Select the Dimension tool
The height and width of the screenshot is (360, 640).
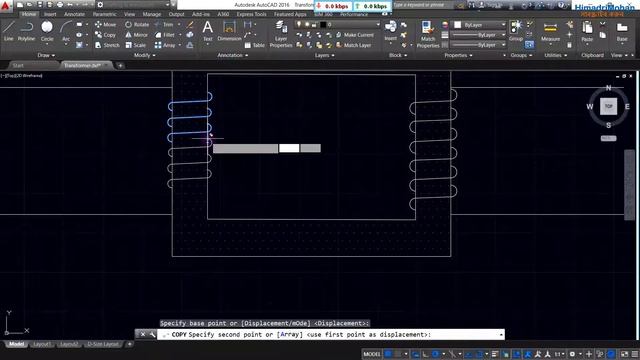pyautogui.click(x=229, y=31)
